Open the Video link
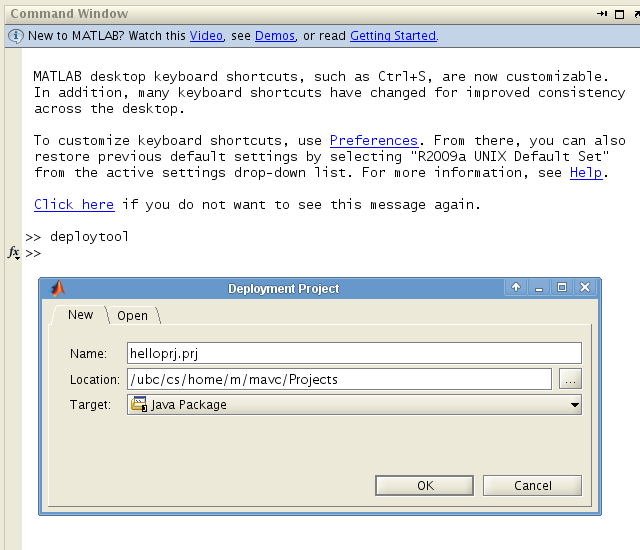The height and width of the screenshot is (550, 640). click(206, 36)
